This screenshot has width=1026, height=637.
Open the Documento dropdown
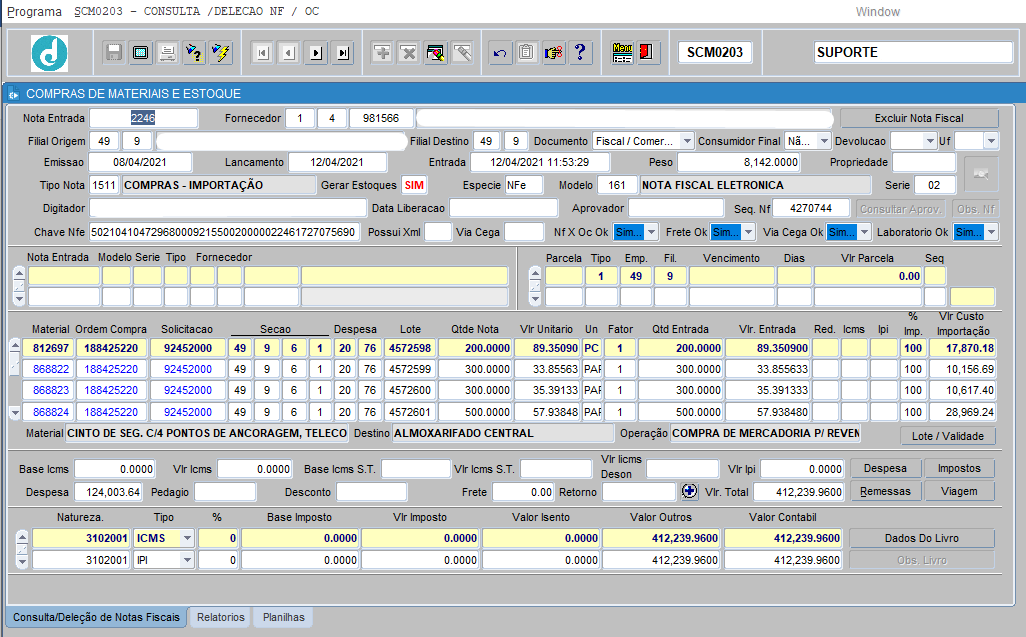coord(686,141)
